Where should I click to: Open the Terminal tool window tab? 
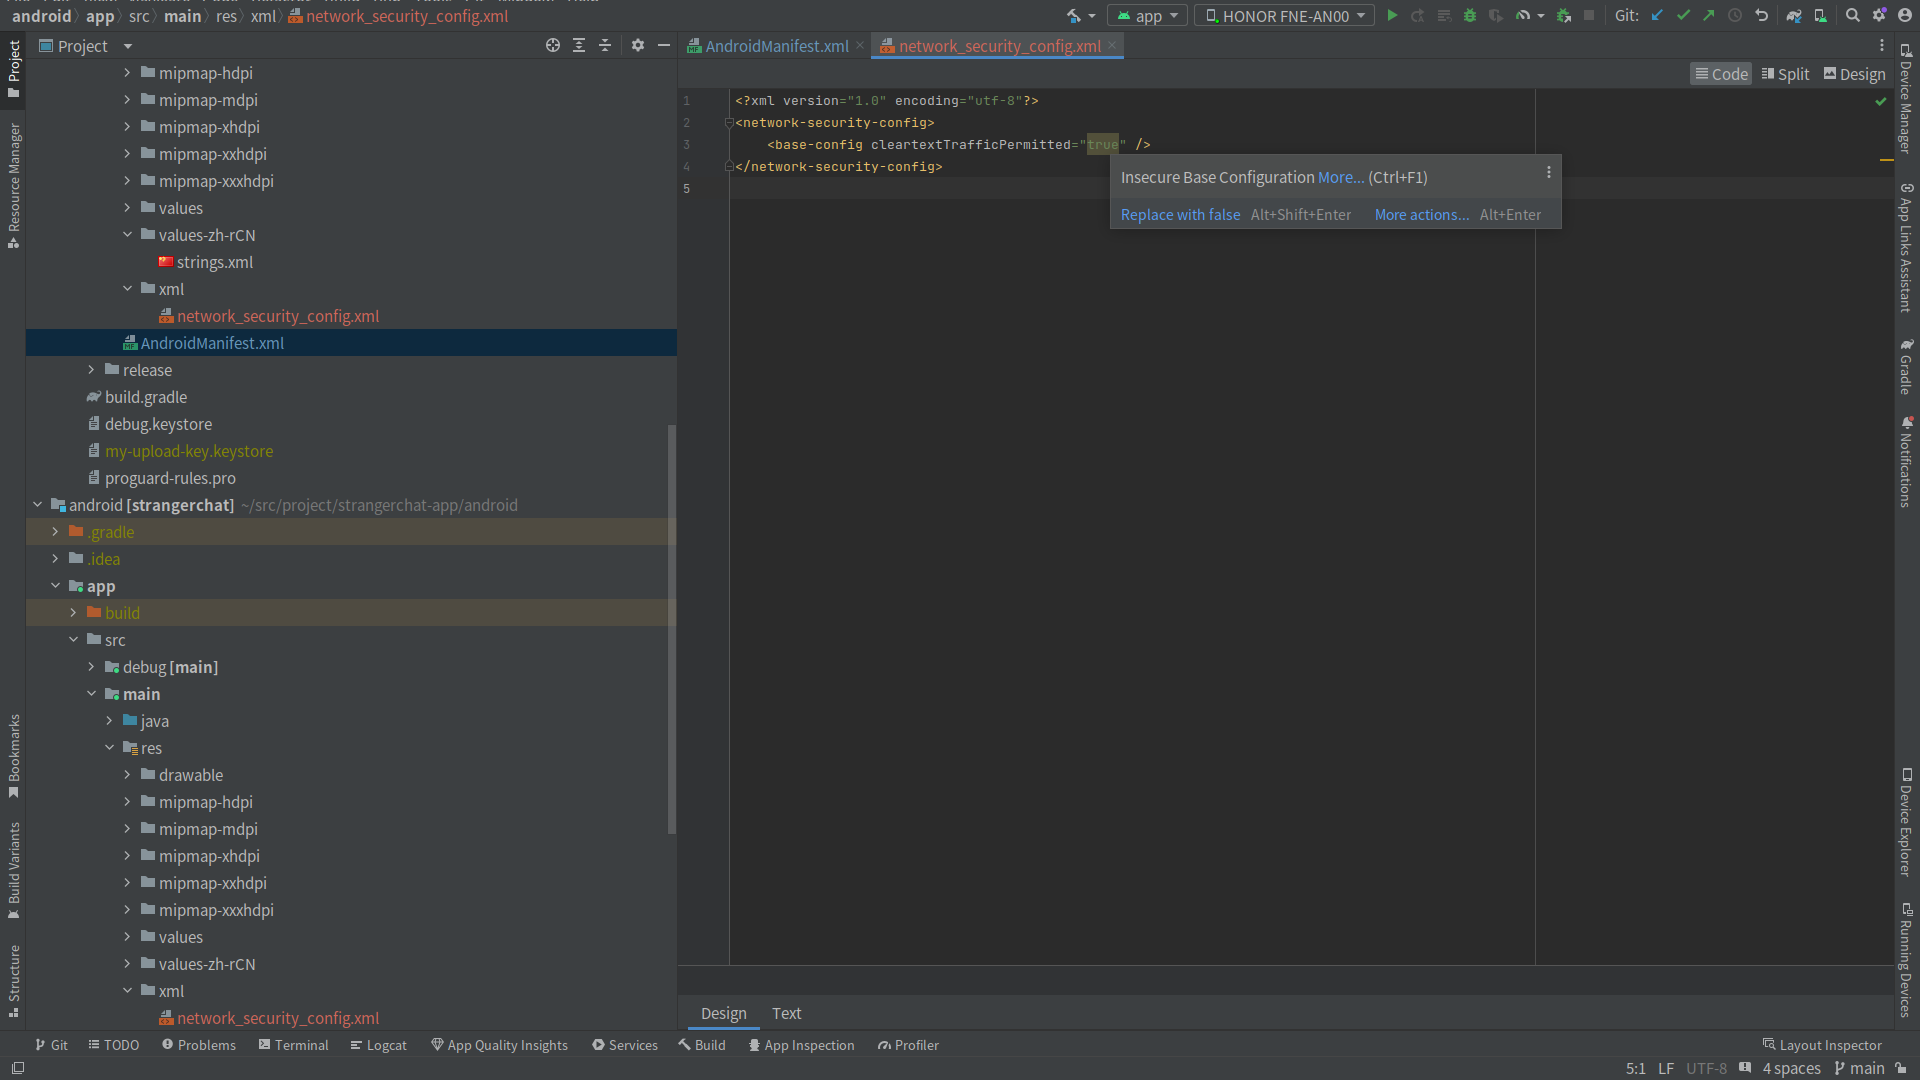point(293,1045)
